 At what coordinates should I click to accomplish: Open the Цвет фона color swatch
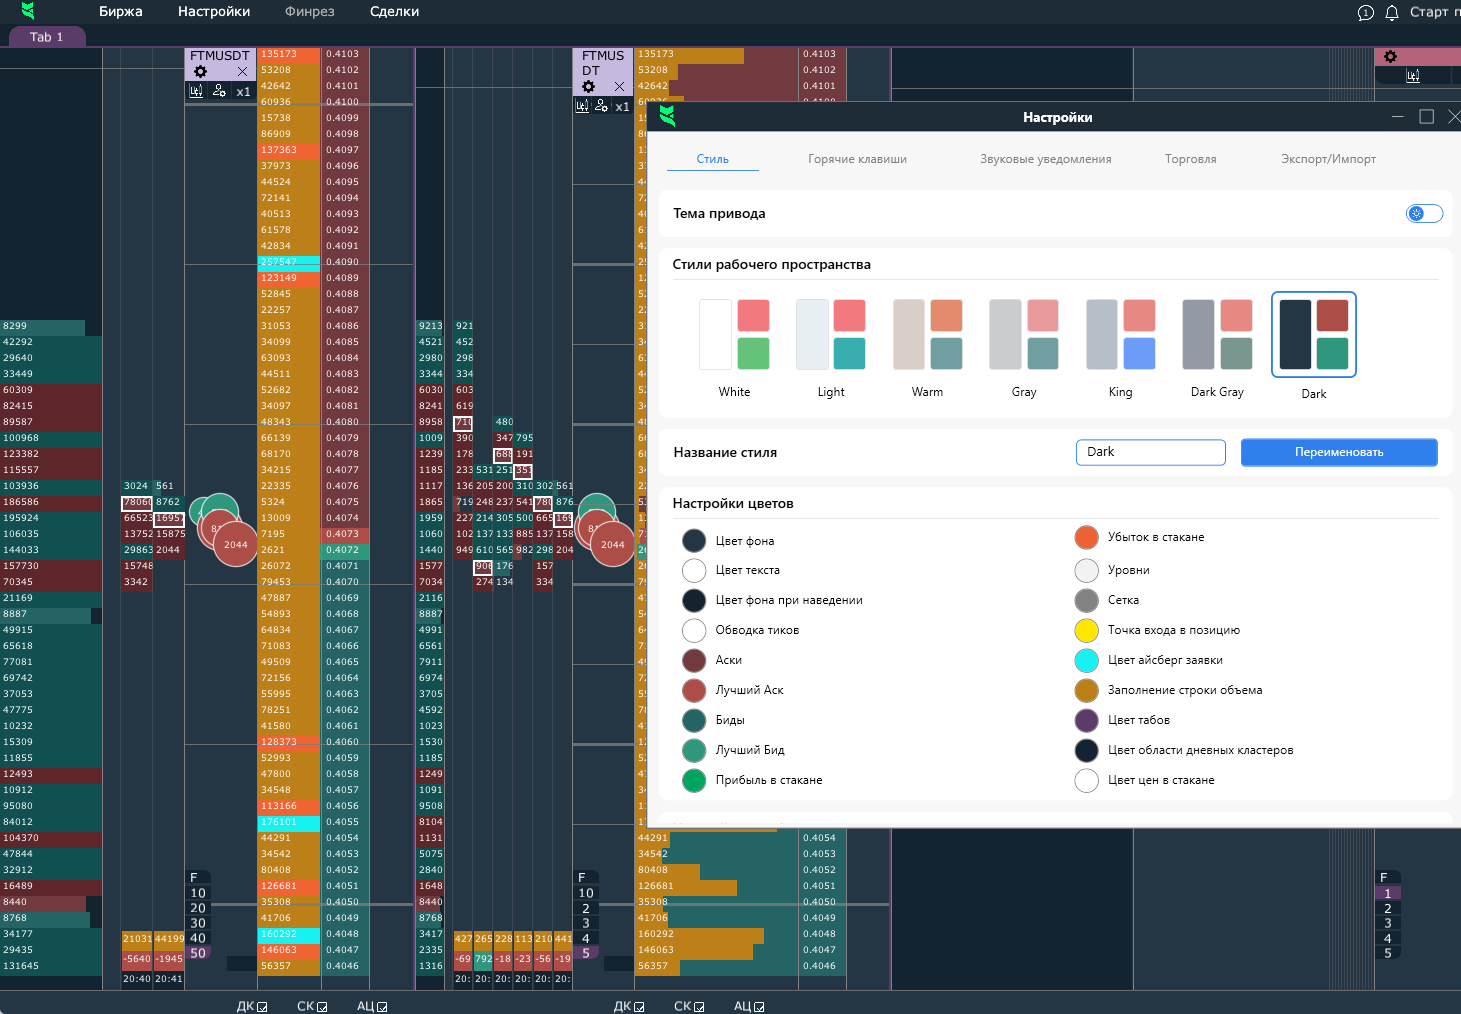[694, 541]
